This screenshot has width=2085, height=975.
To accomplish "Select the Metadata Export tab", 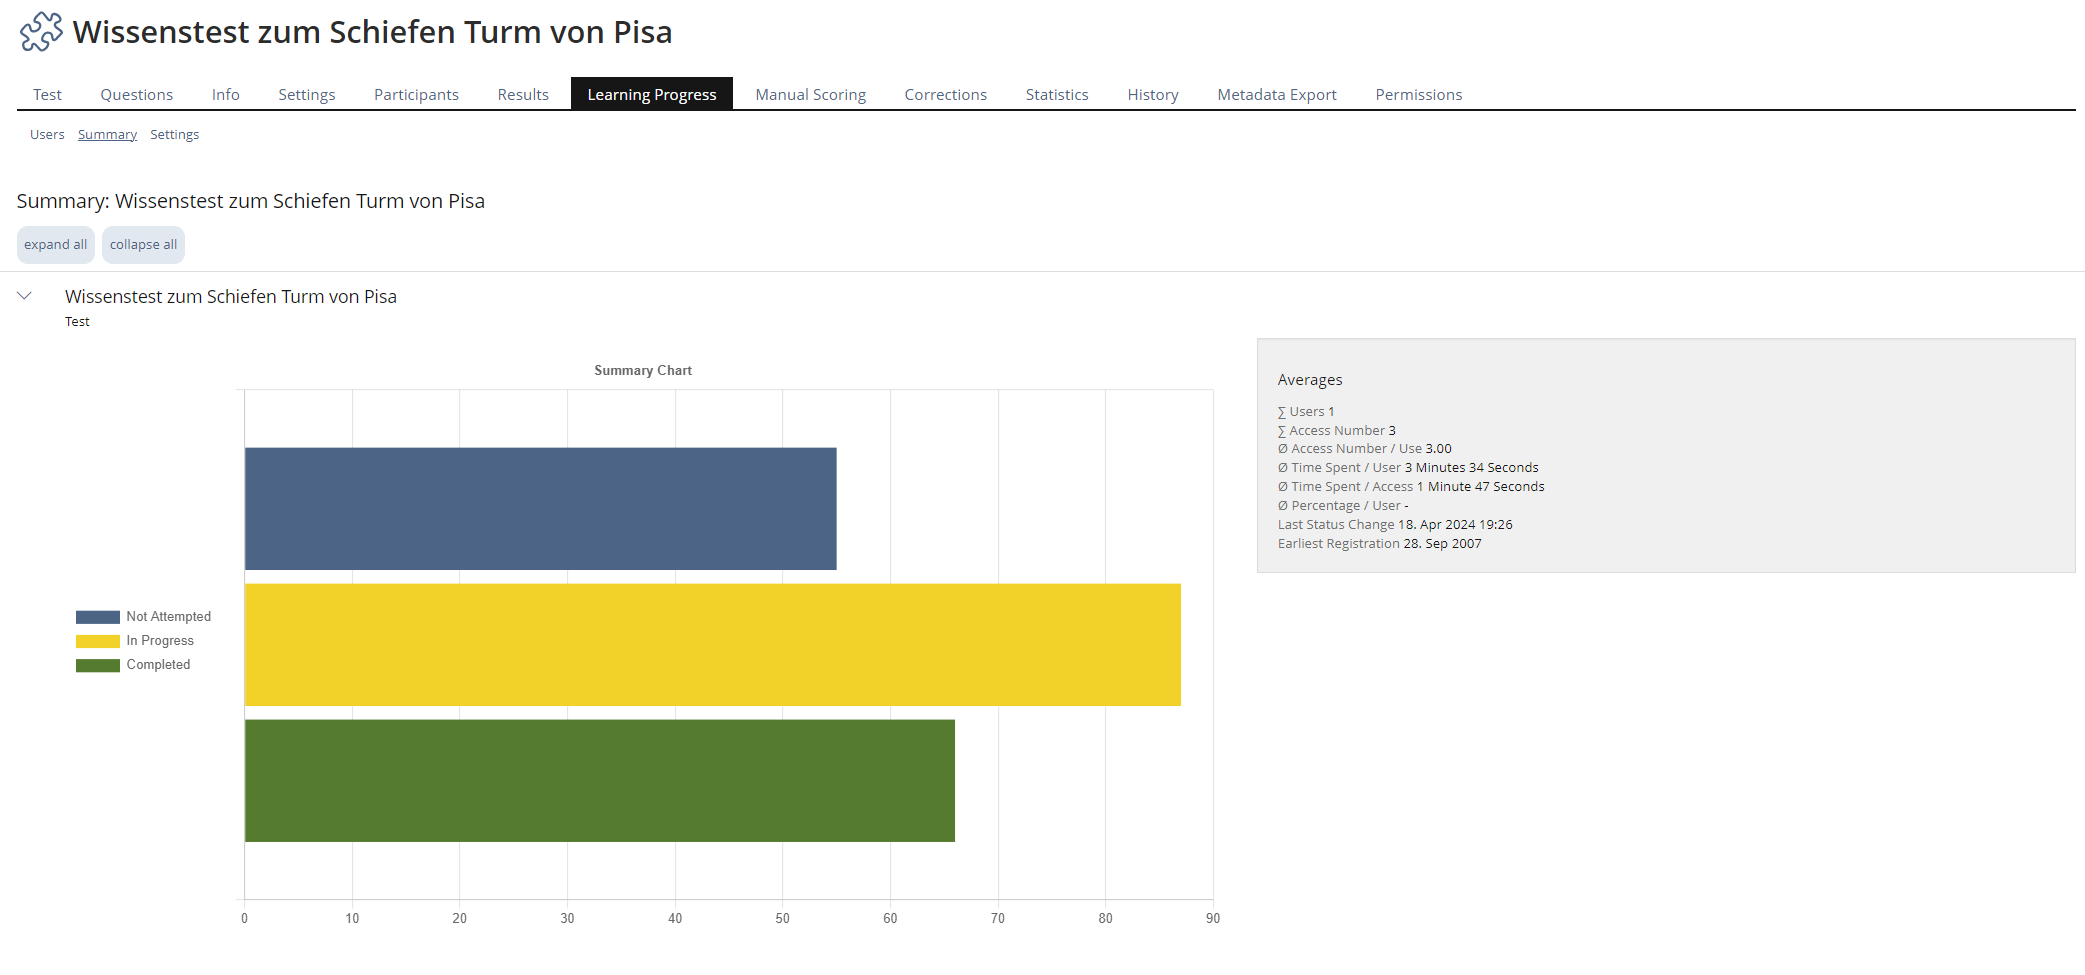I will (1276, 94).
